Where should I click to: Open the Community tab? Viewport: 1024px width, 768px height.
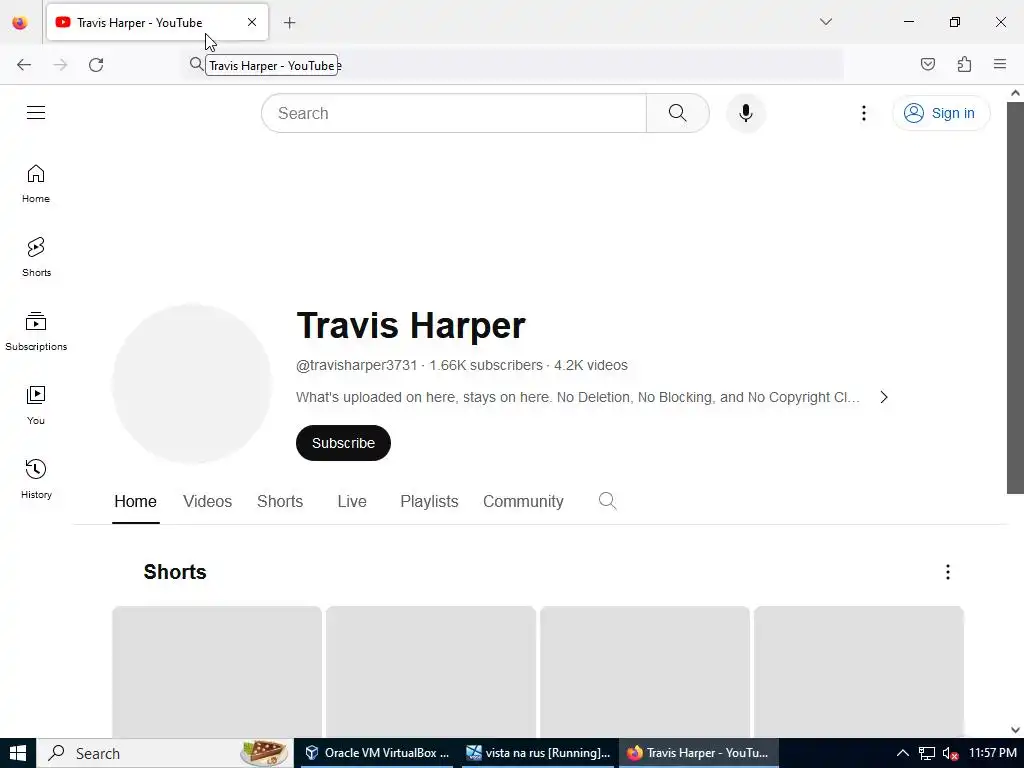(x=523, y=502)
